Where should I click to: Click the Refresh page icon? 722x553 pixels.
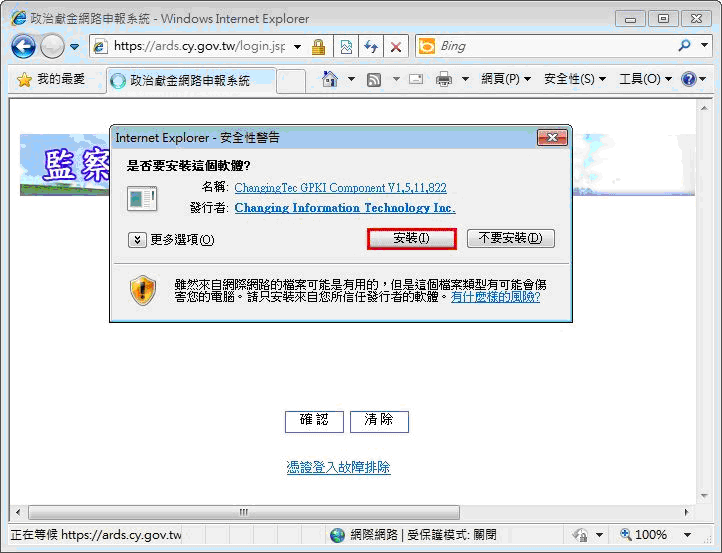tap(371, 47)
